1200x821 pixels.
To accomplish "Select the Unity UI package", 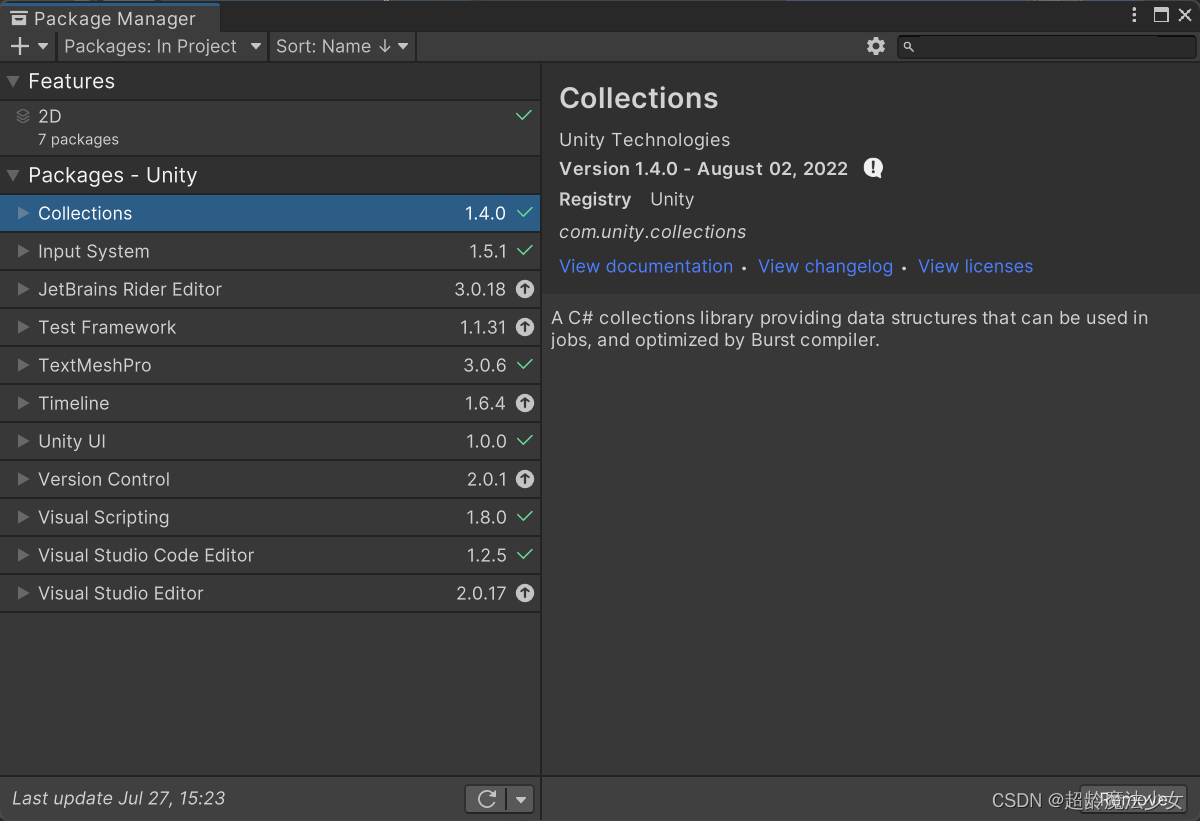I will (x=270, y=441).
